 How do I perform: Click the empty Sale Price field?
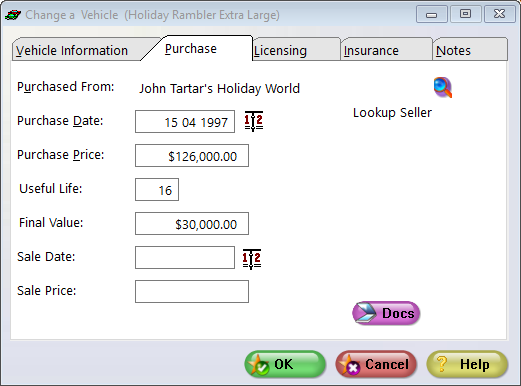click(x=192, y=292)
